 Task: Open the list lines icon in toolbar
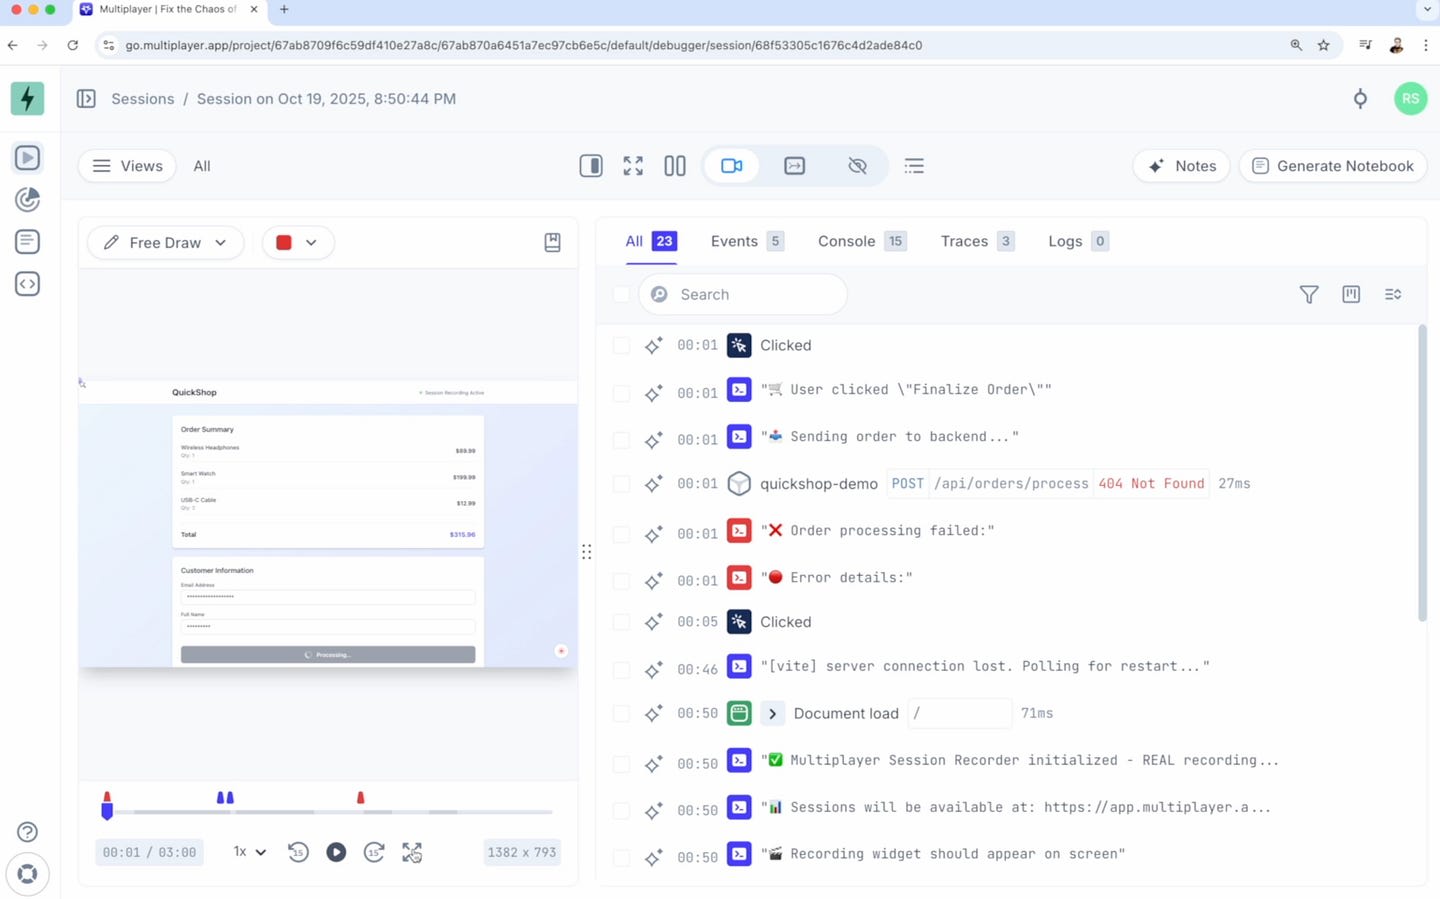tap(914, 166)
